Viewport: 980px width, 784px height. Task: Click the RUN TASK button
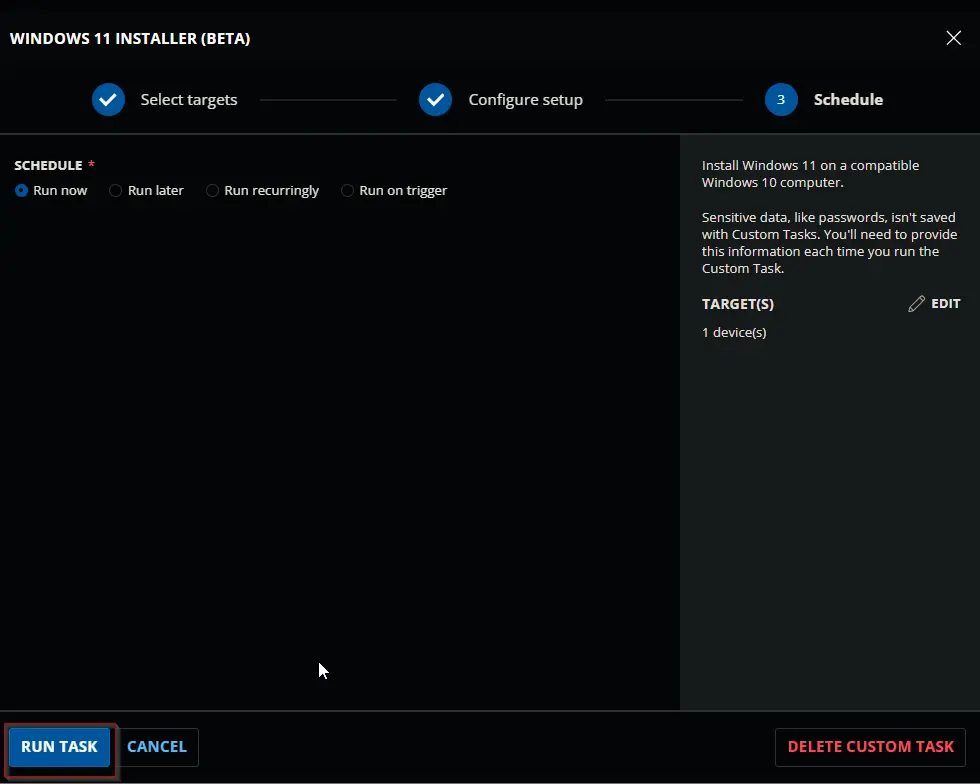tap(59, 746)
